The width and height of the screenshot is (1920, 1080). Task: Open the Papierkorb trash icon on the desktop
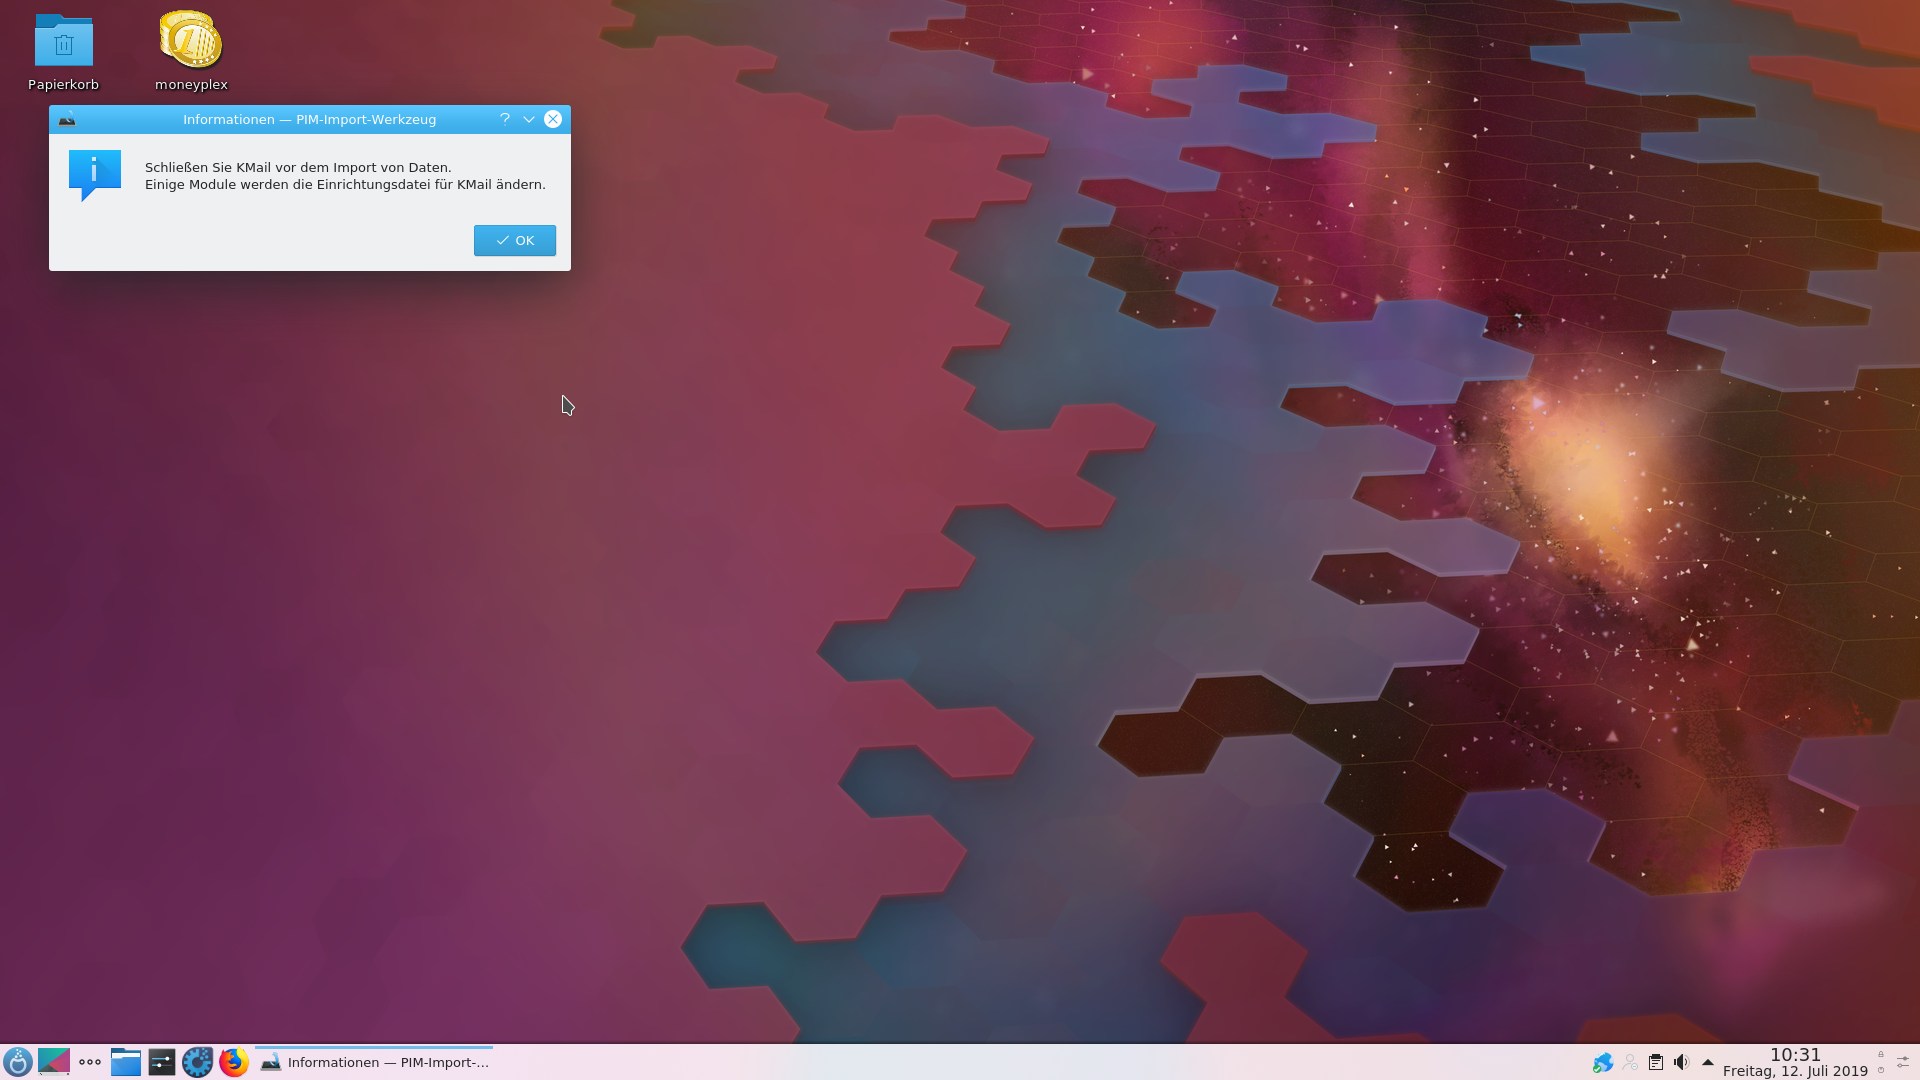click(x=63, y=53)
